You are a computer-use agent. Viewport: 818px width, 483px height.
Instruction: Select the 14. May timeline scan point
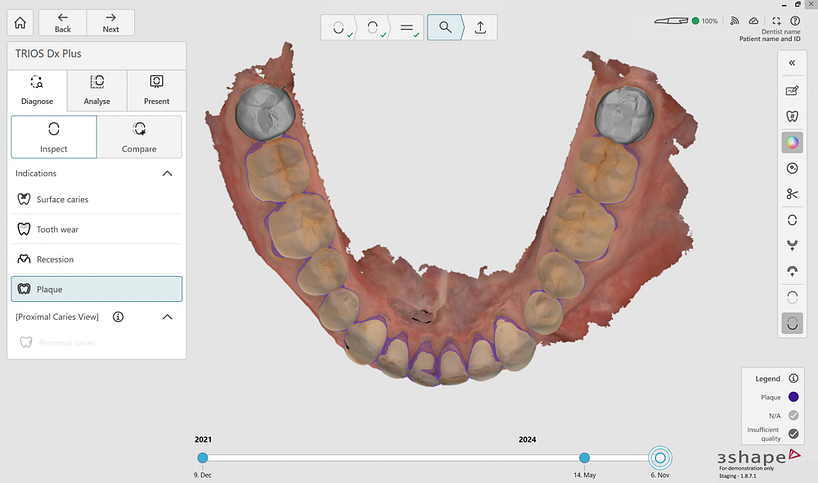(585, 458)
